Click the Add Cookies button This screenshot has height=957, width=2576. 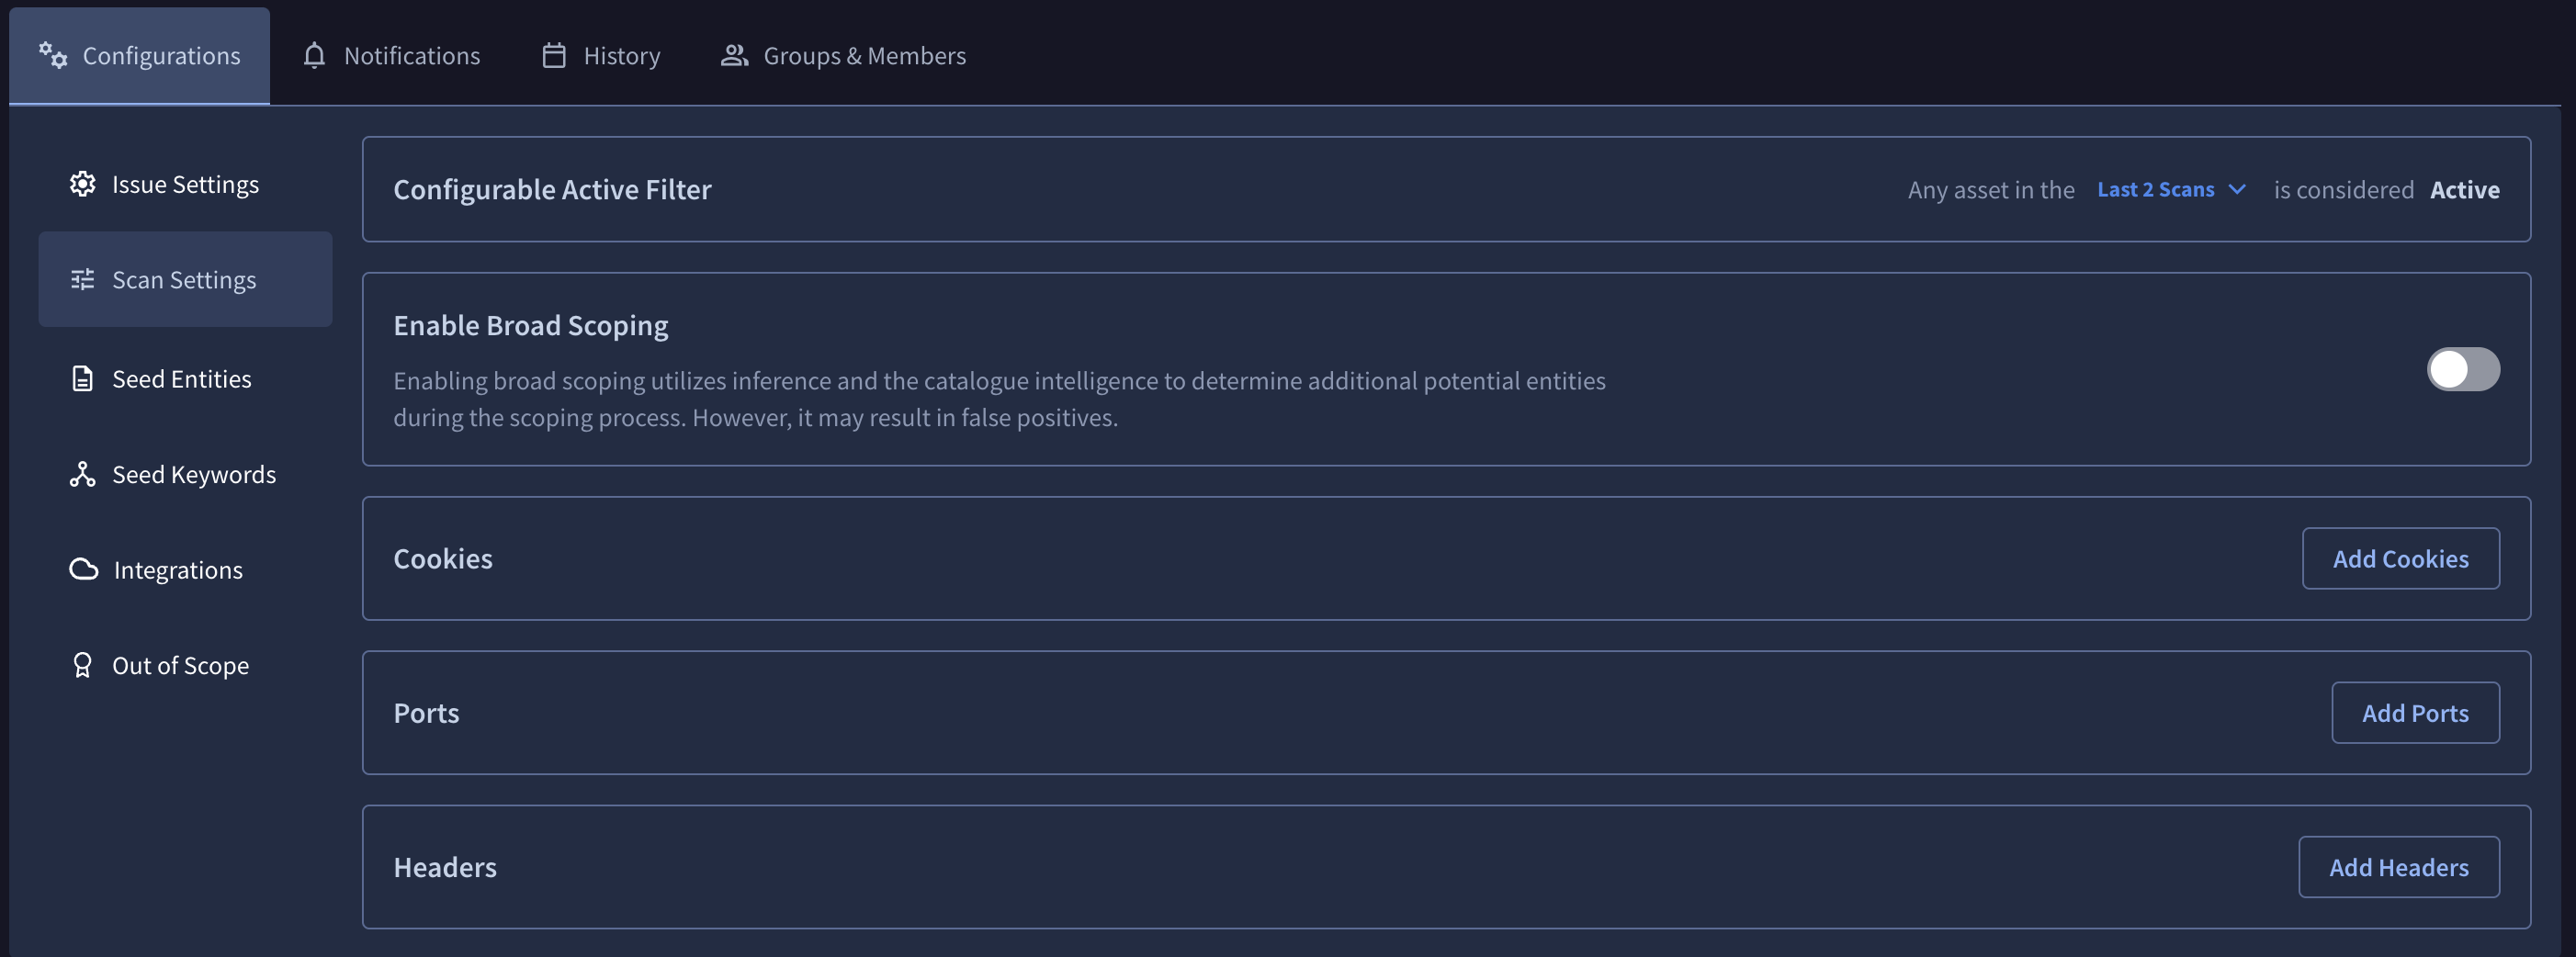2400,559
